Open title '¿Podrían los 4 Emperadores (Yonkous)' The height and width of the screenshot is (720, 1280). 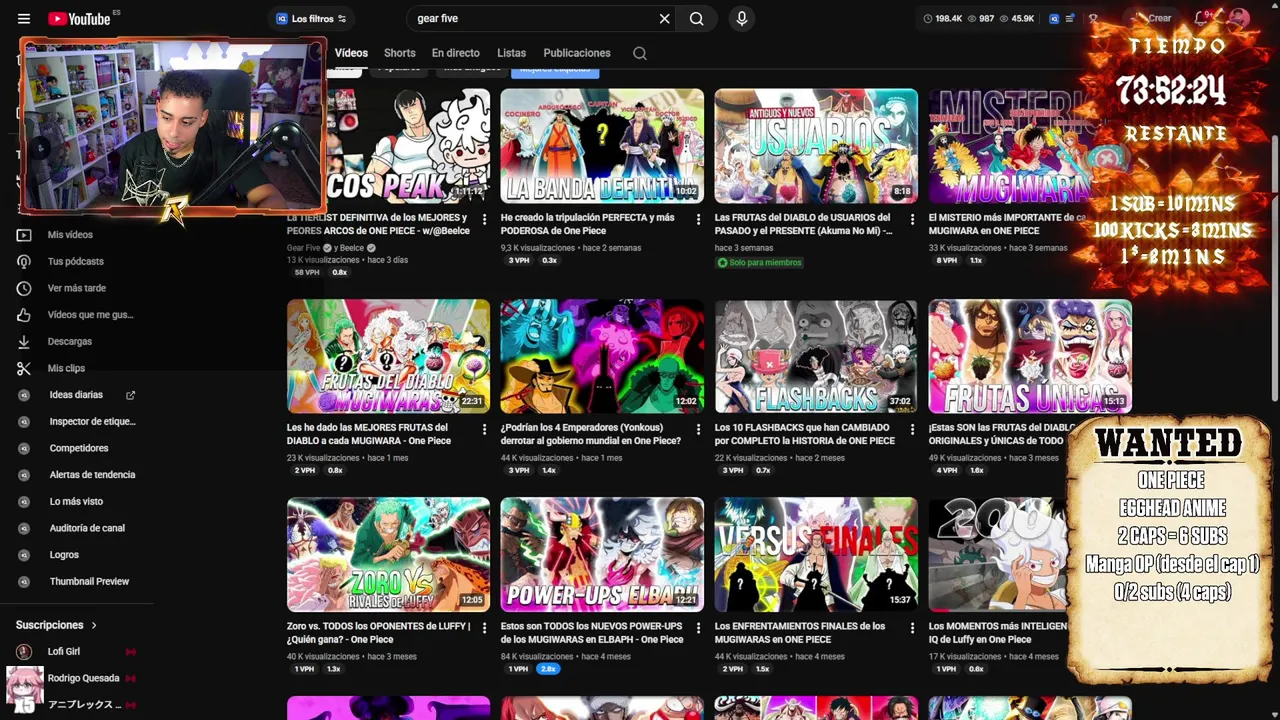click(591, 434)
